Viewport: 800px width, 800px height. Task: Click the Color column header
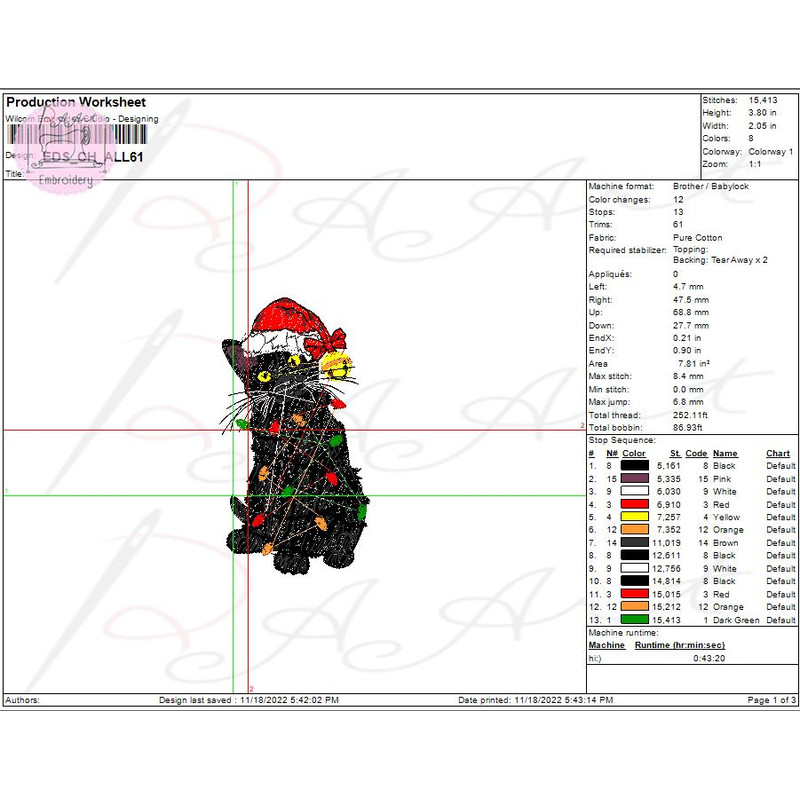click(x=634, y=453)
